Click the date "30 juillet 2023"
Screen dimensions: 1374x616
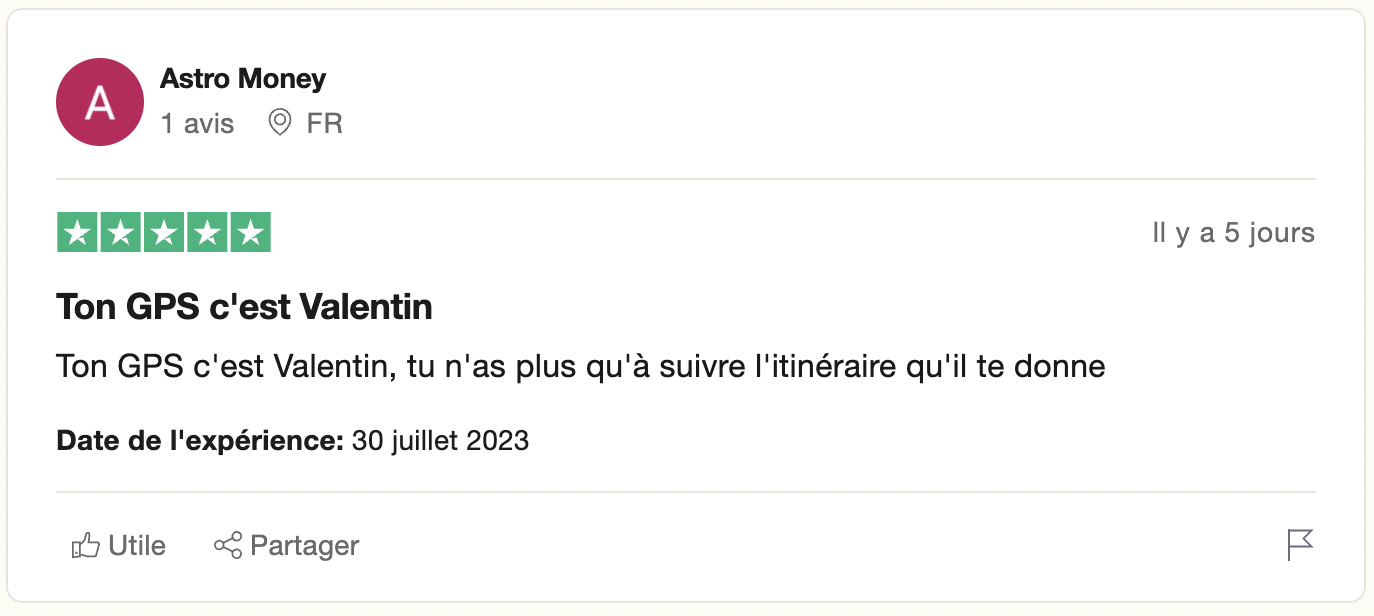tap(440, 440)
